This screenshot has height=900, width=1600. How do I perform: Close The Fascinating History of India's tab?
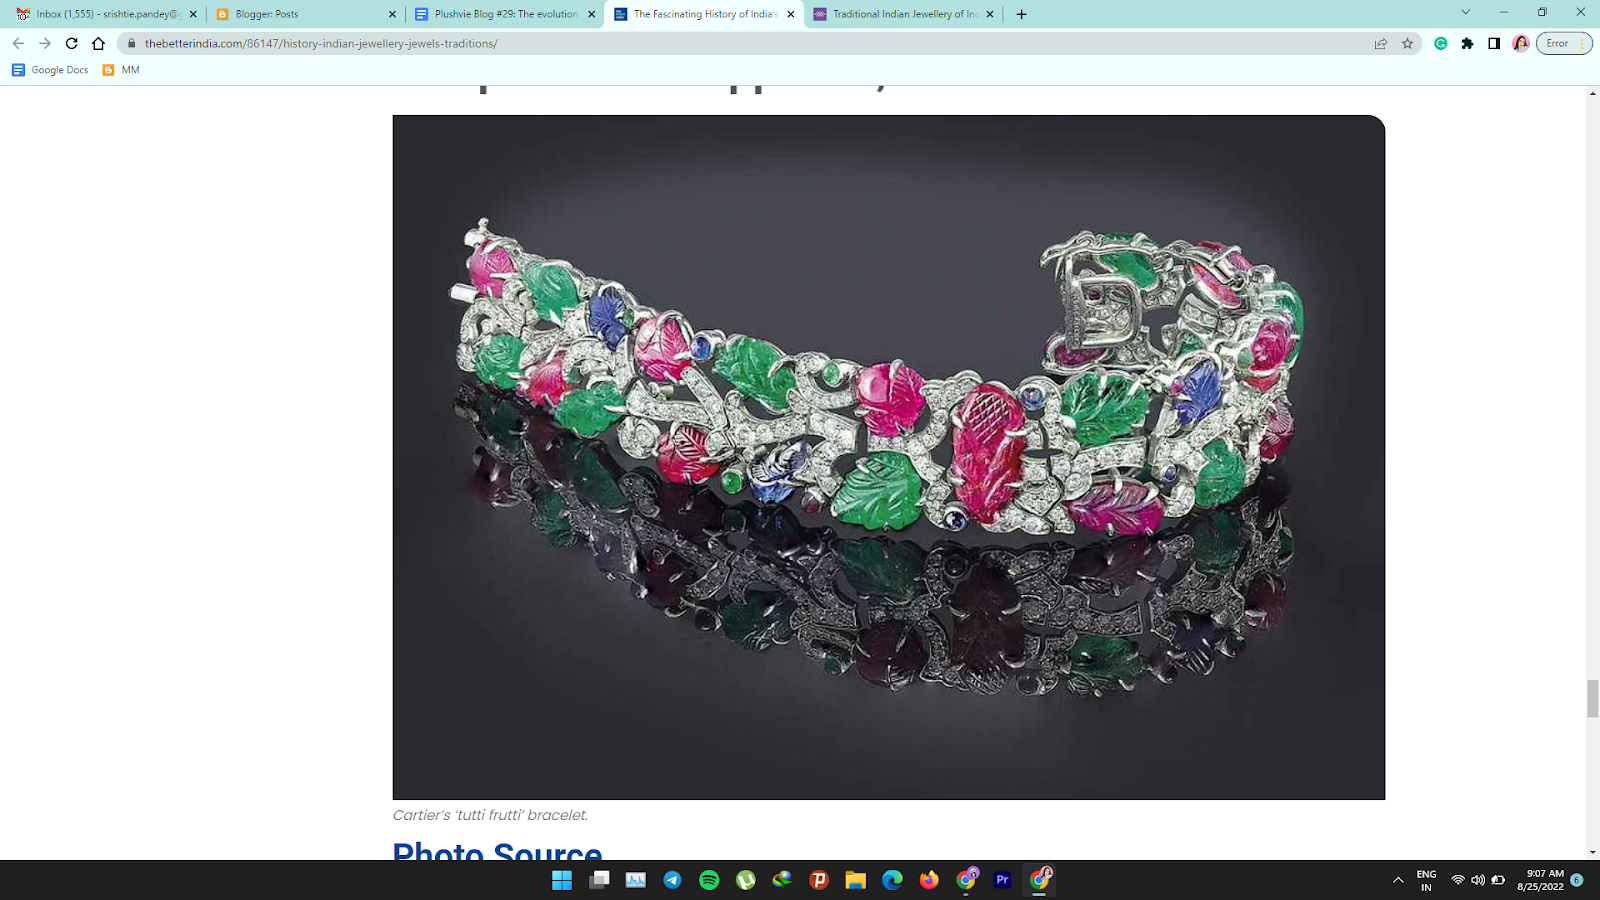[x=791, y=14]
